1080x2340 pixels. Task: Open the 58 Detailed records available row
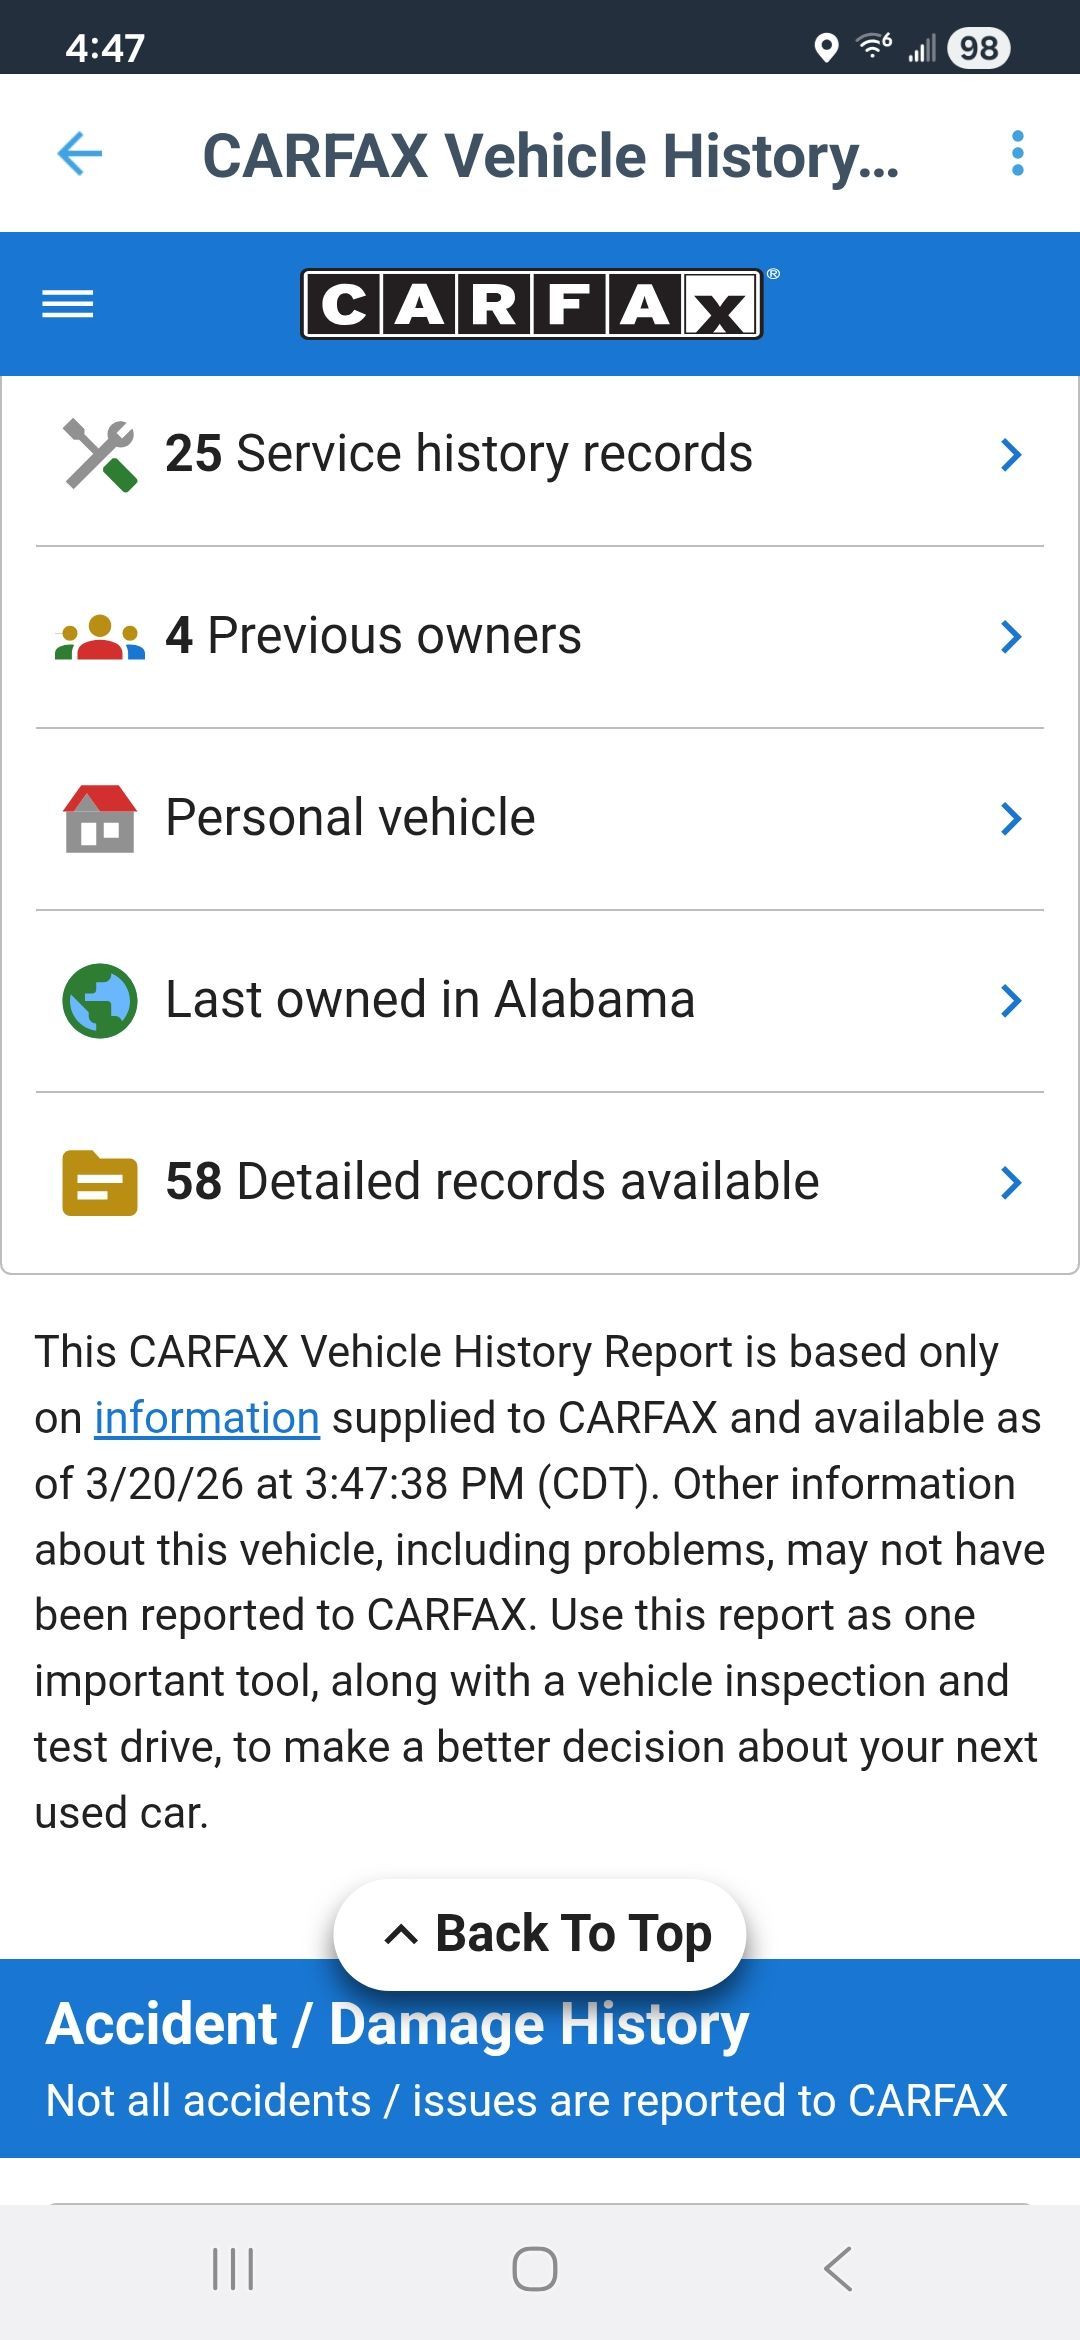[x=492, y=1182]
